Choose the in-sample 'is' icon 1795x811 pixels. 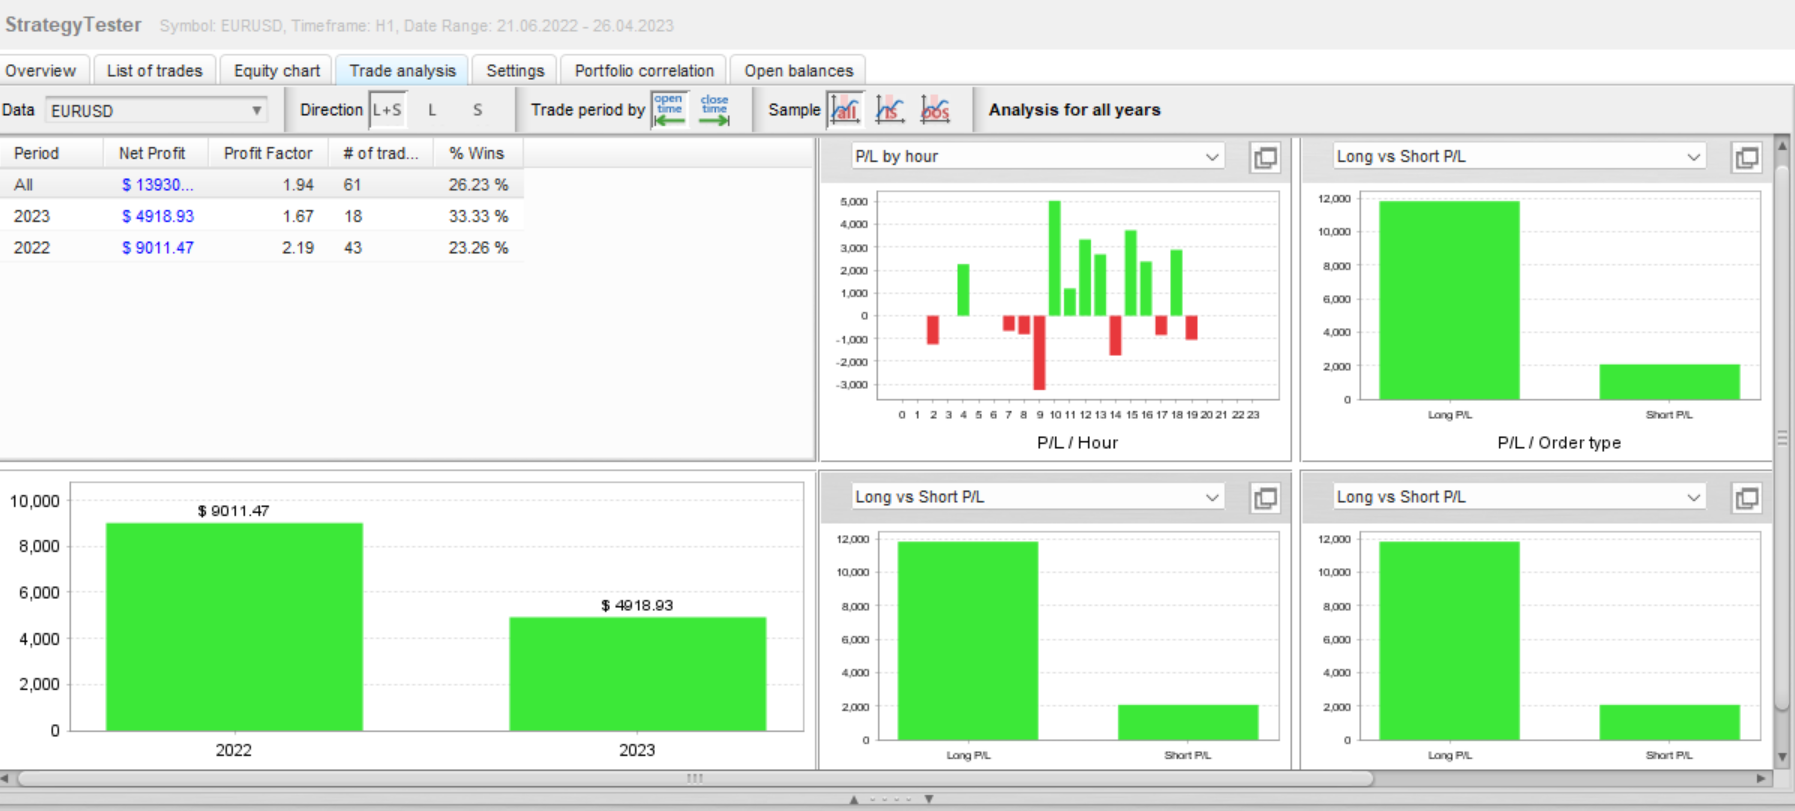click(889, 110)
